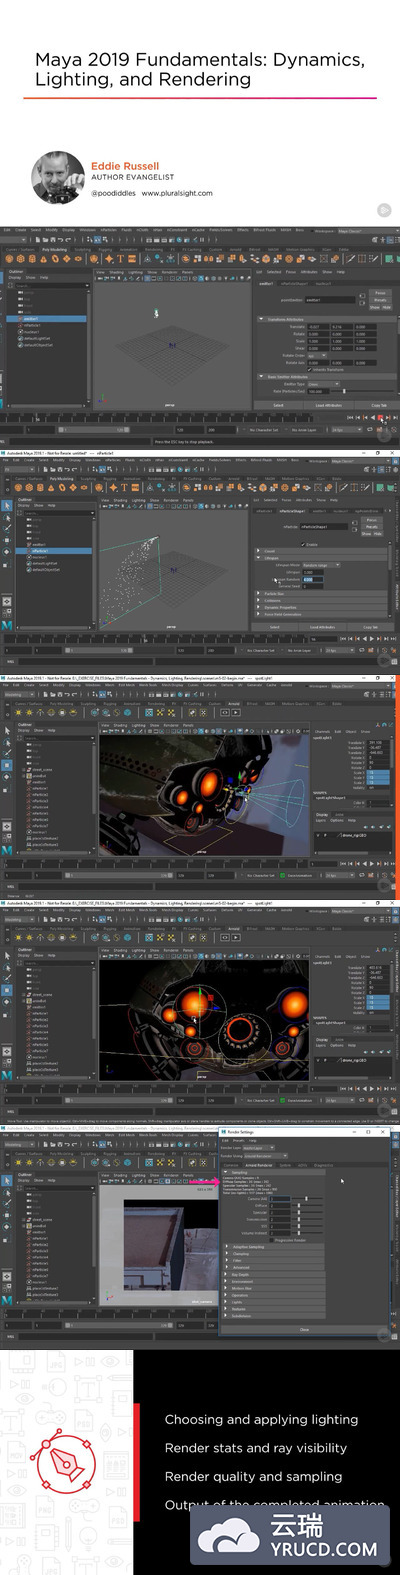Image resolution: width=400 pixels, height=1575 pixels.
Task: Click Copy Tab button in first screenshot
Action: pyautogui.click(x=378, y=405)
